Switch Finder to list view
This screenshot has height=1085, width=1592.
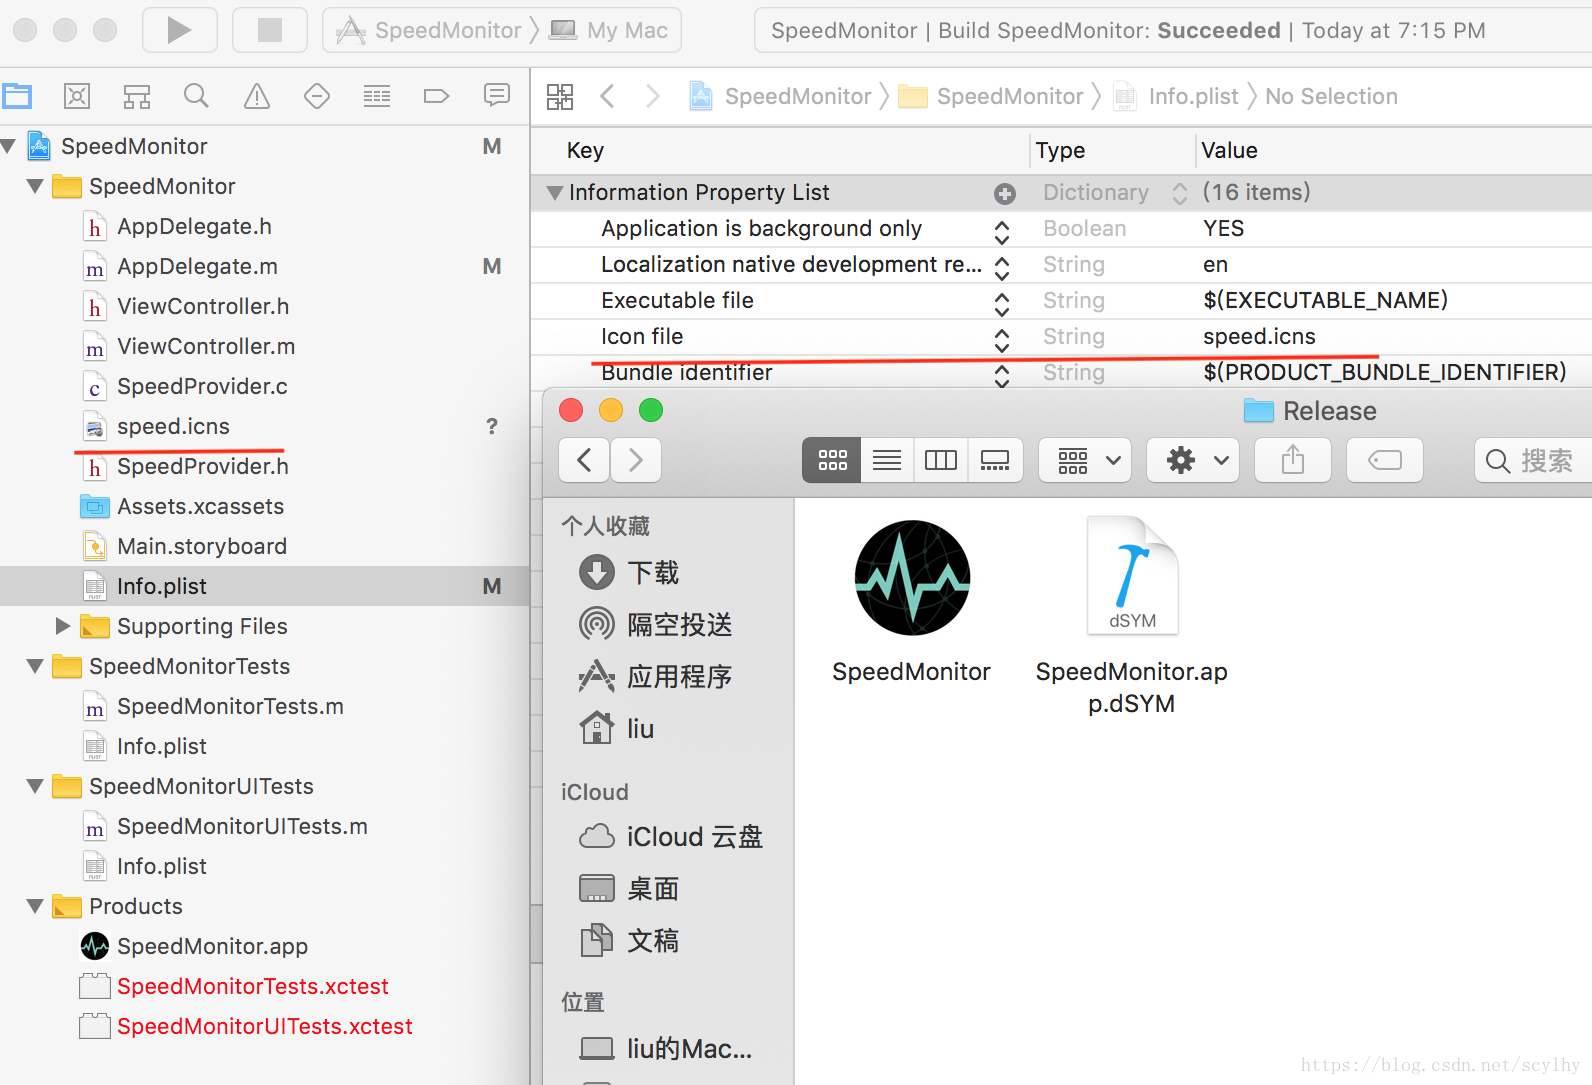[x=887, y=460]
